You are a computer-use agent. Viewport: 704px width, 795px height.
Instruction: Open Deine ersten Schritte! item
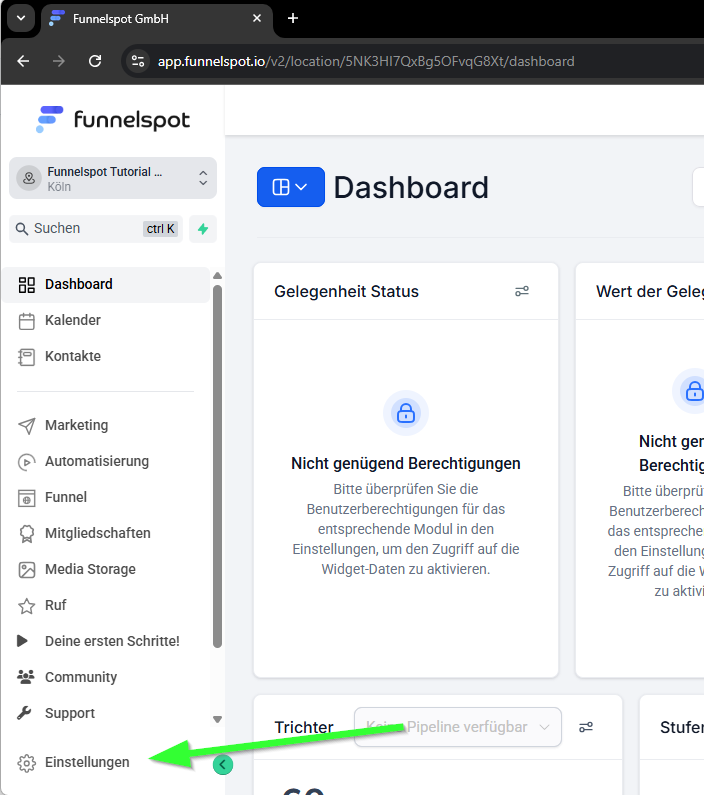pos(106,641)
